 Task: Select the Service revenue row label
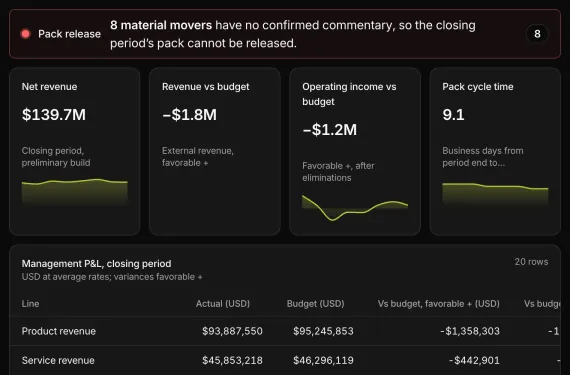click(x=58, y=360)
